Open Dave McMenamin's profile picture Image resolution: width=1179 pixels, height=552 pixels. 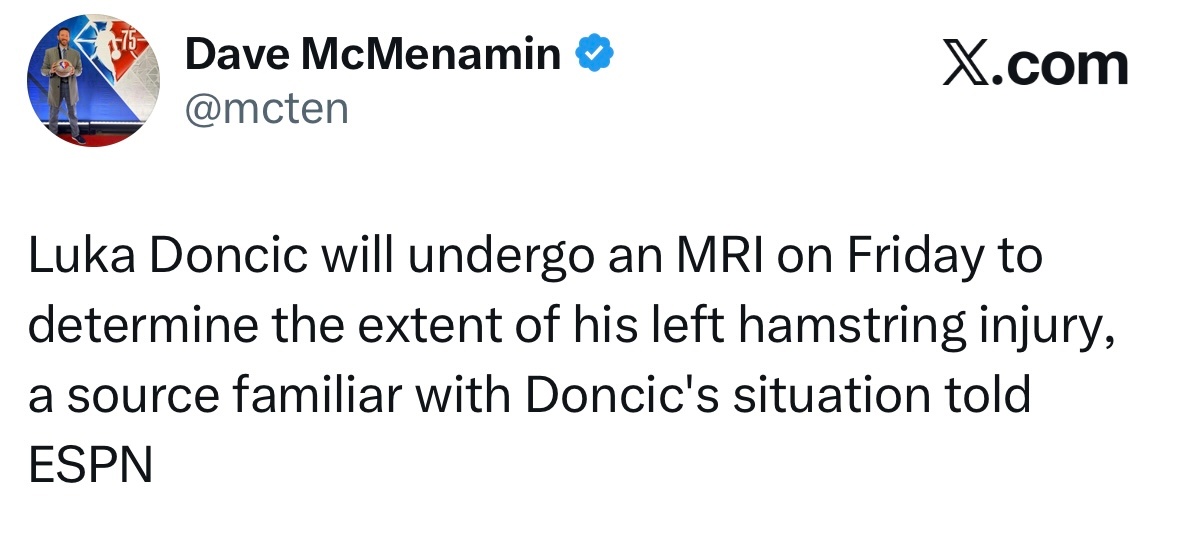pyautogui.click(x=93, y=80)
